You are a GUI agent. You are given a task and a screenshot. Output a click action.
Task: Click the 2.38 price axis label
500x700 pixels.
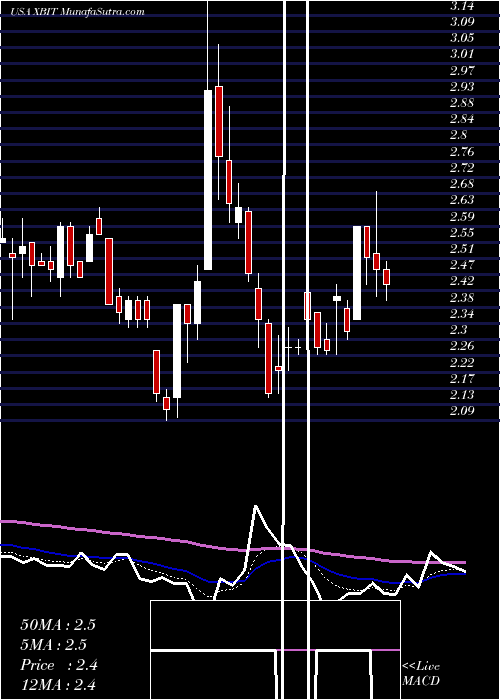(x=462, y=297)
